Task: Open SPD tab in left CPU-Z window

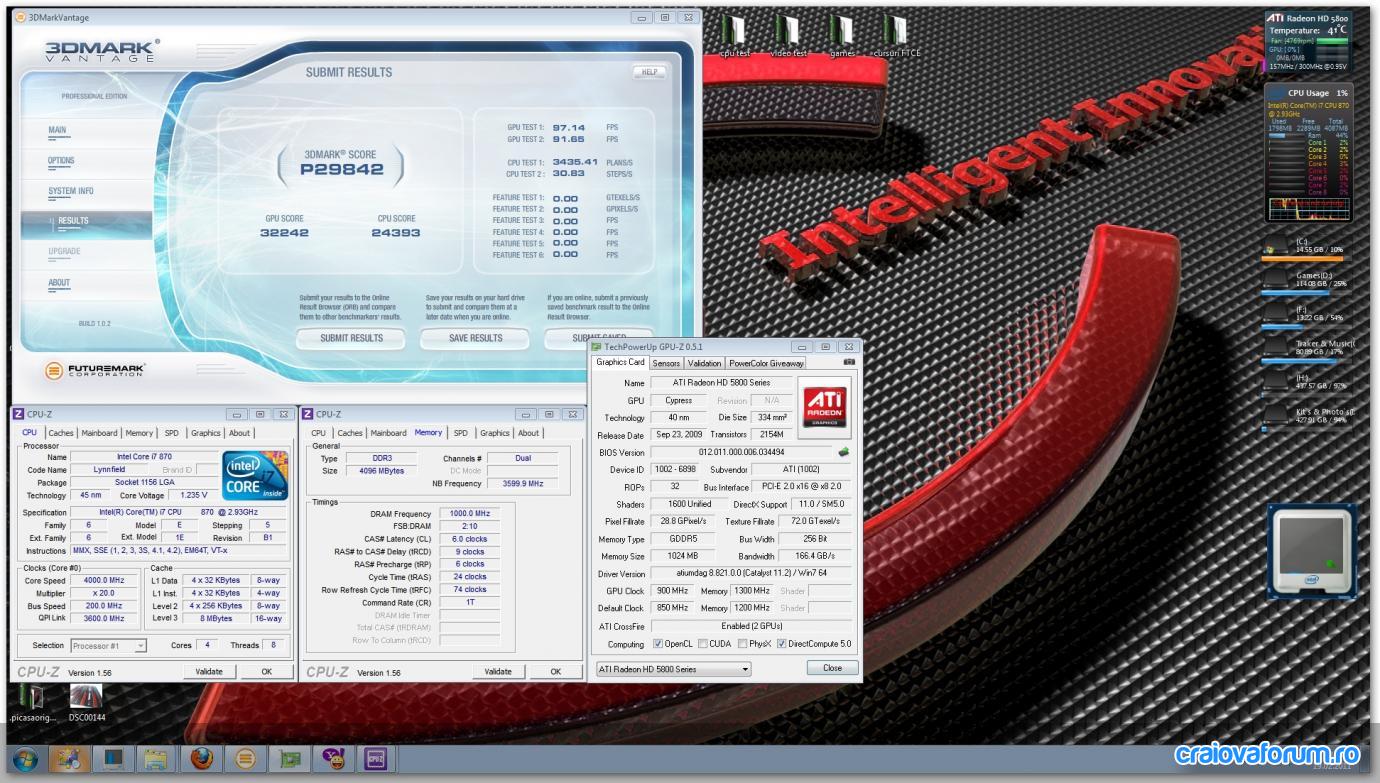Action: click(x=171, y=433)
